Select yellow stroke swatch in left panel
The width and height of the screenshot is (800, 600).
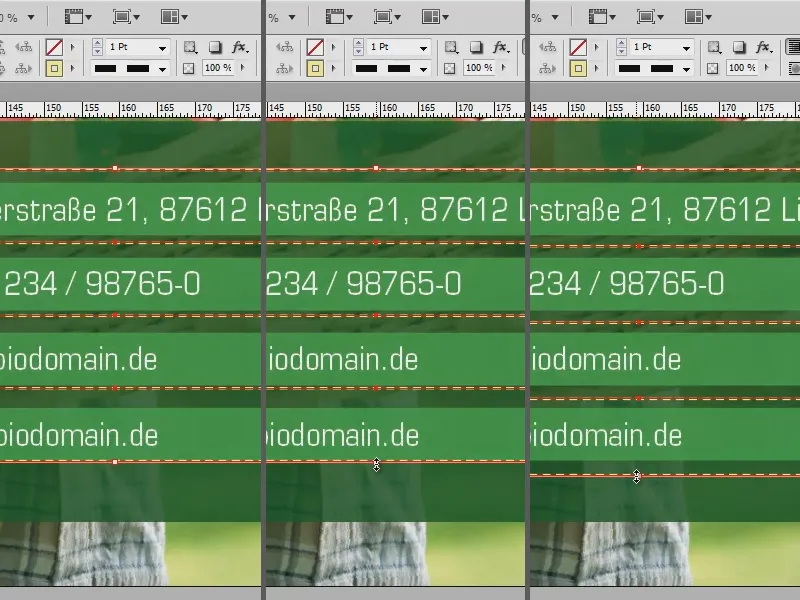pos(54,68)
